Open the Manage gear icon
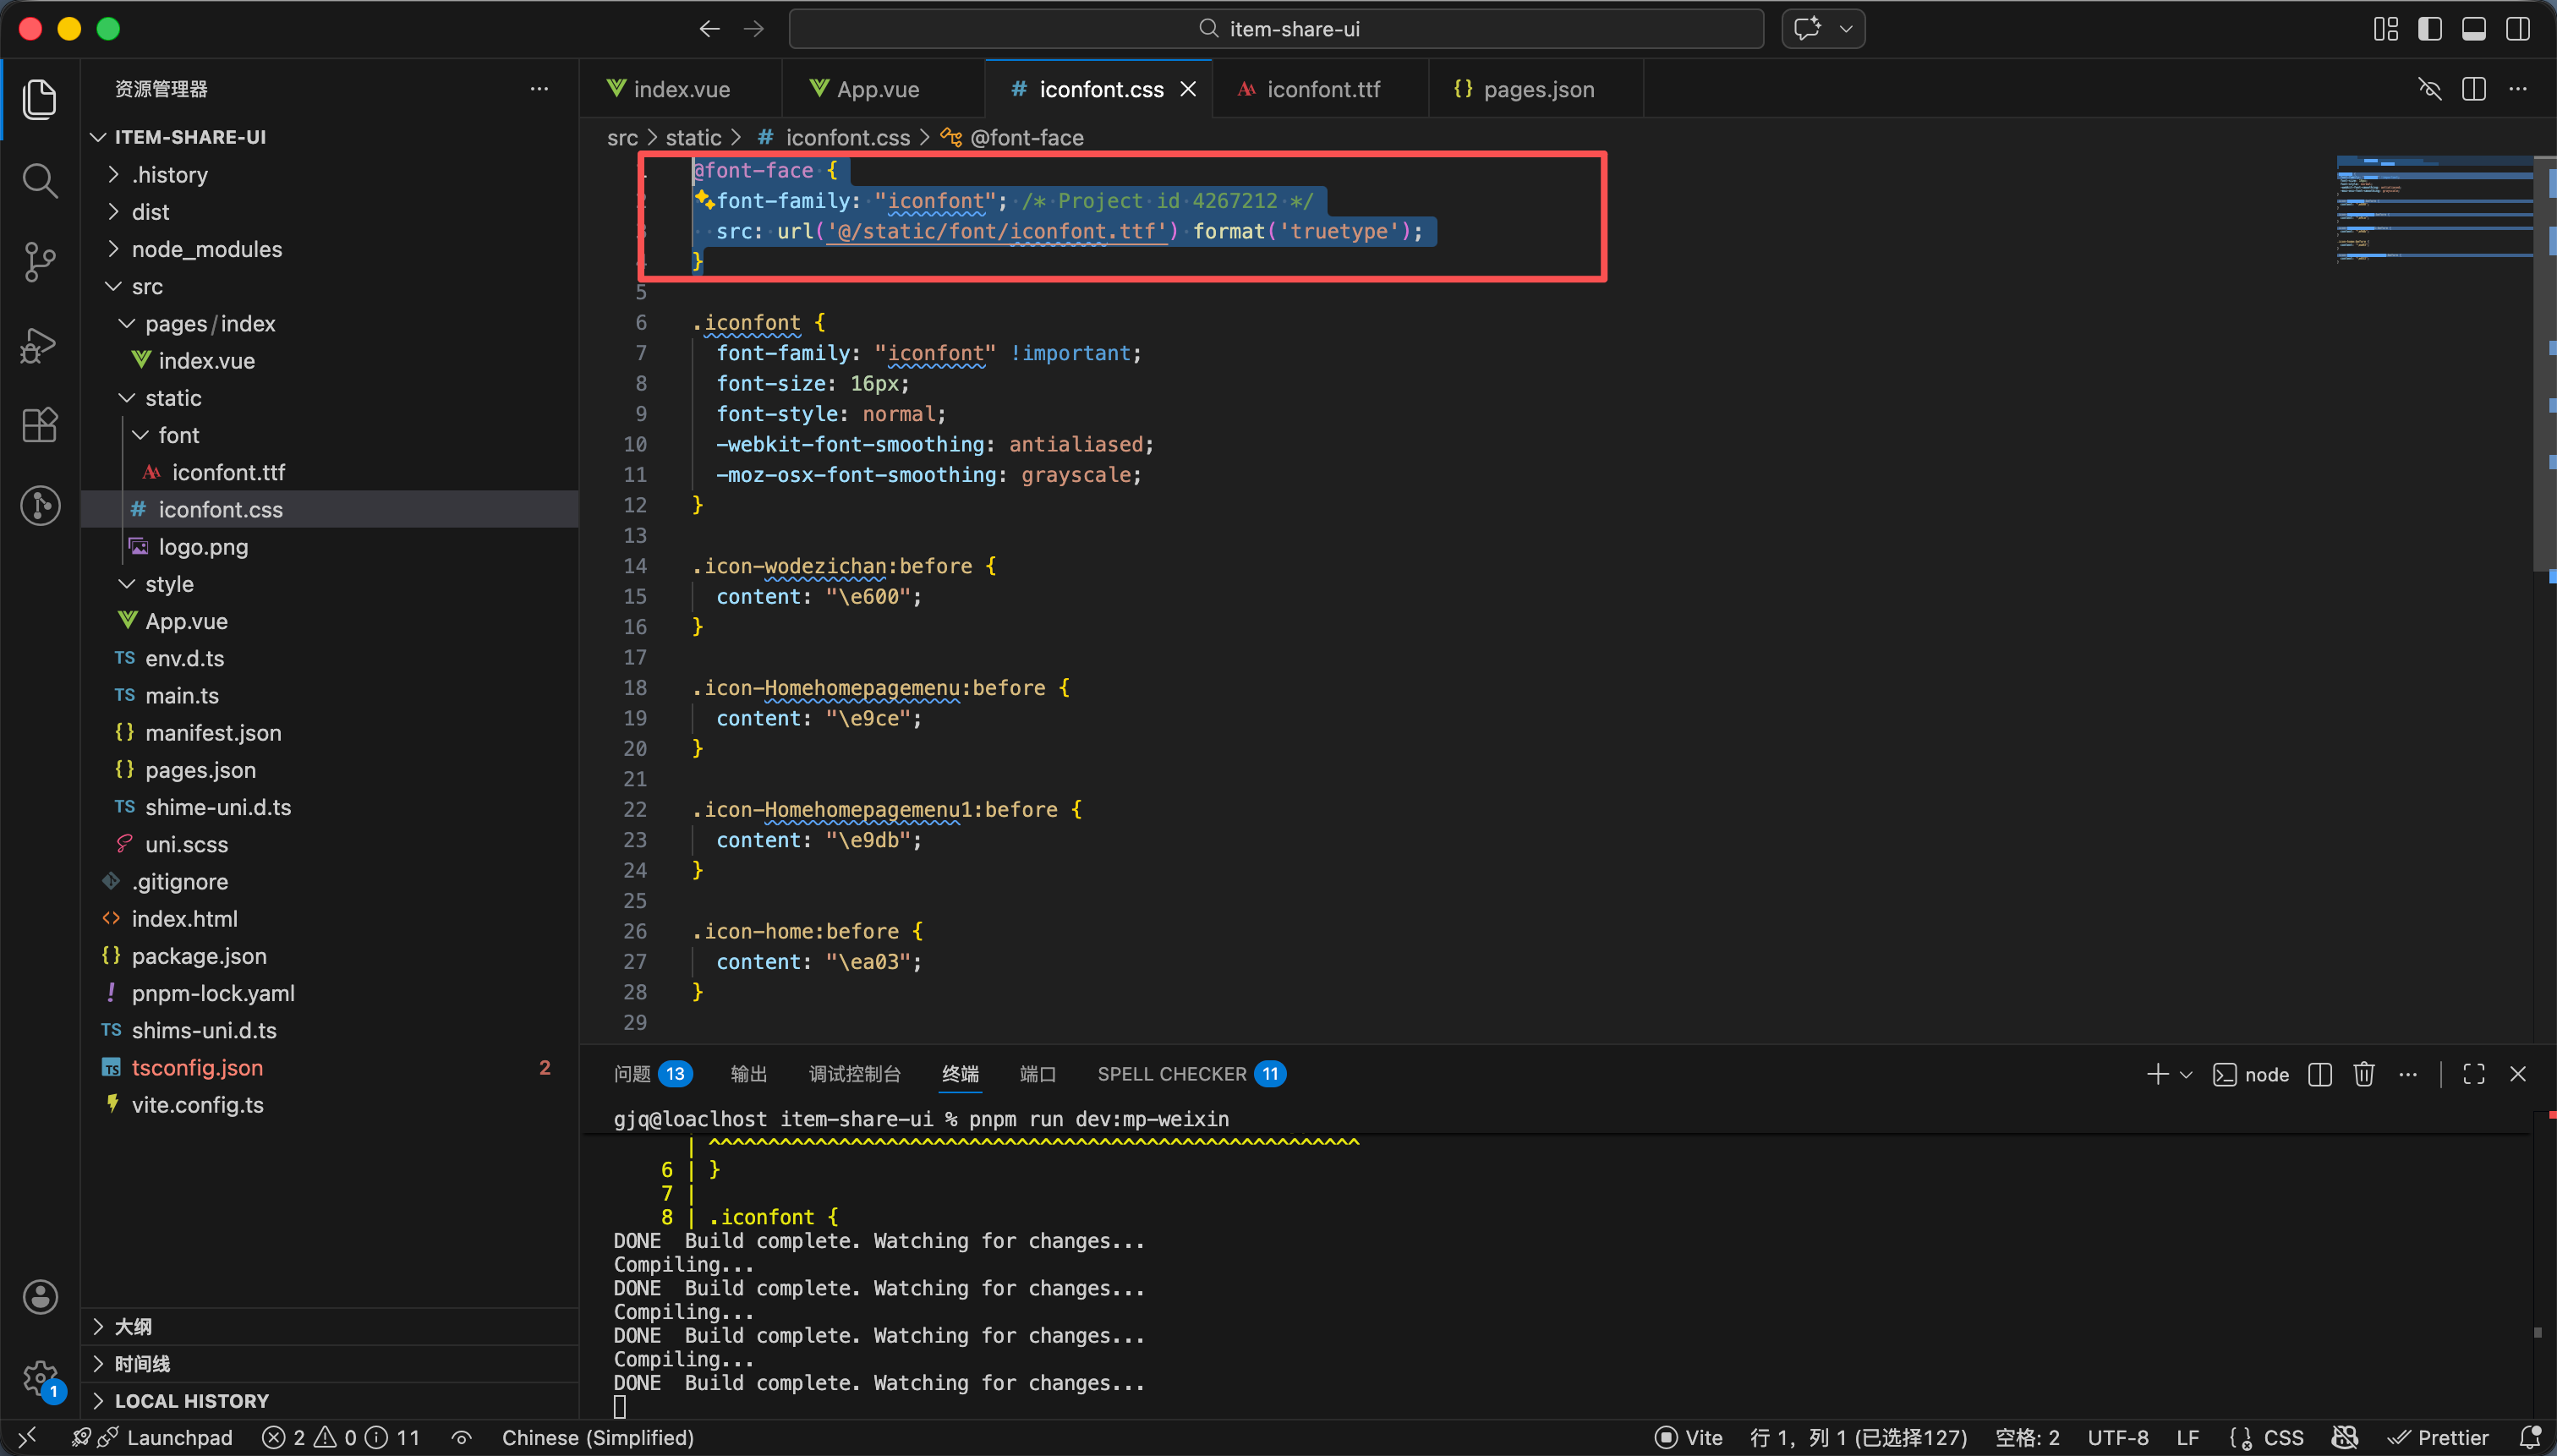 tap(40, 1377)
